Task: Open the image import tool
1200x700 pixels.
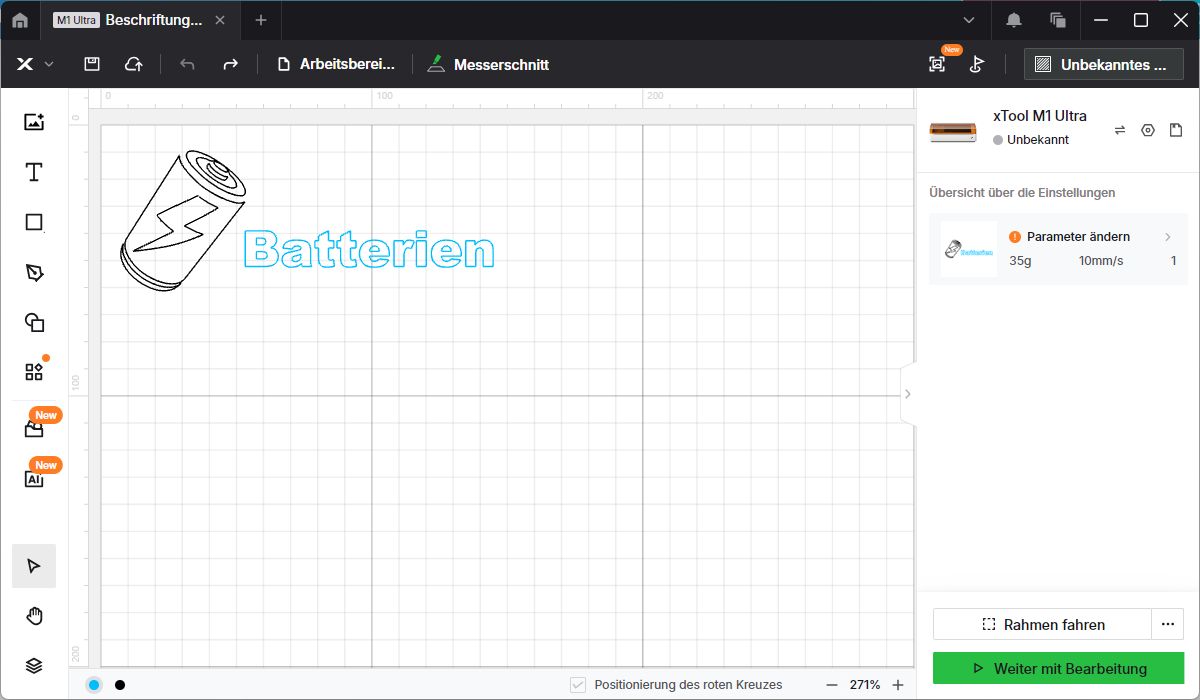Action: point(34,122)
